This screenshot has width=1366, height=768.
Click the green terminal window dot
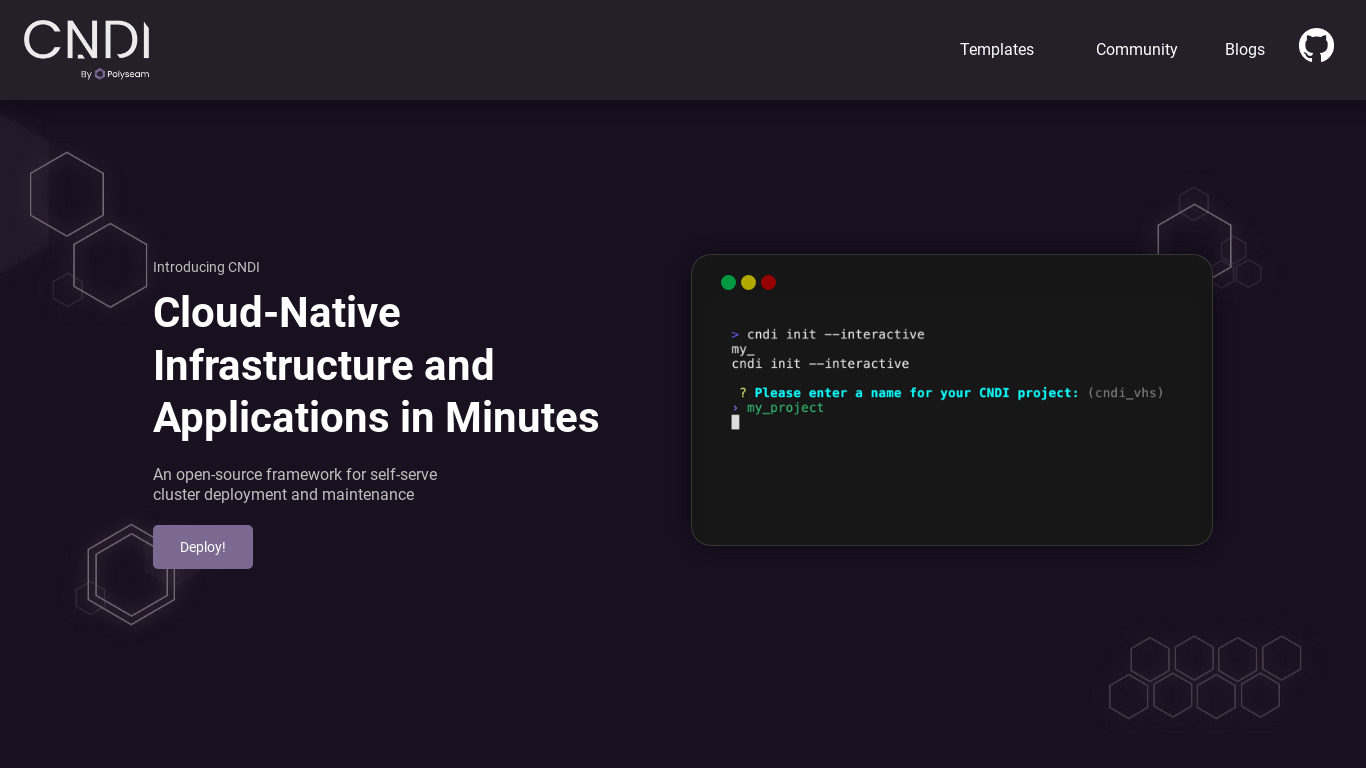pyautogui.click(x=728, y=283)
